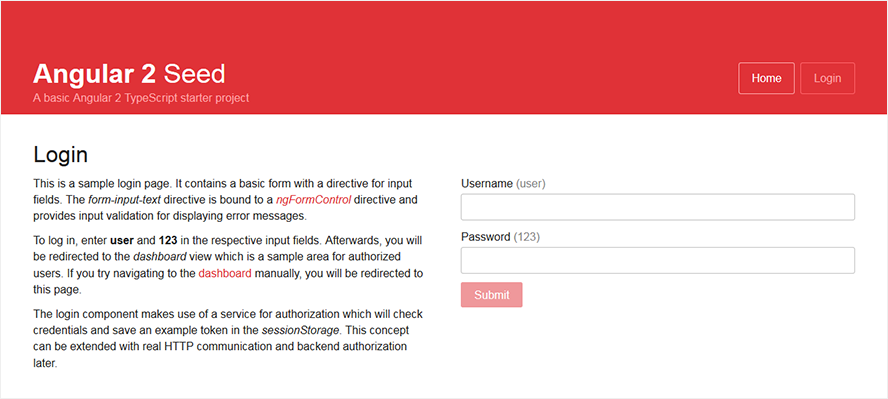
Task: Click the bold 123 in instructions
Action: 169,241
